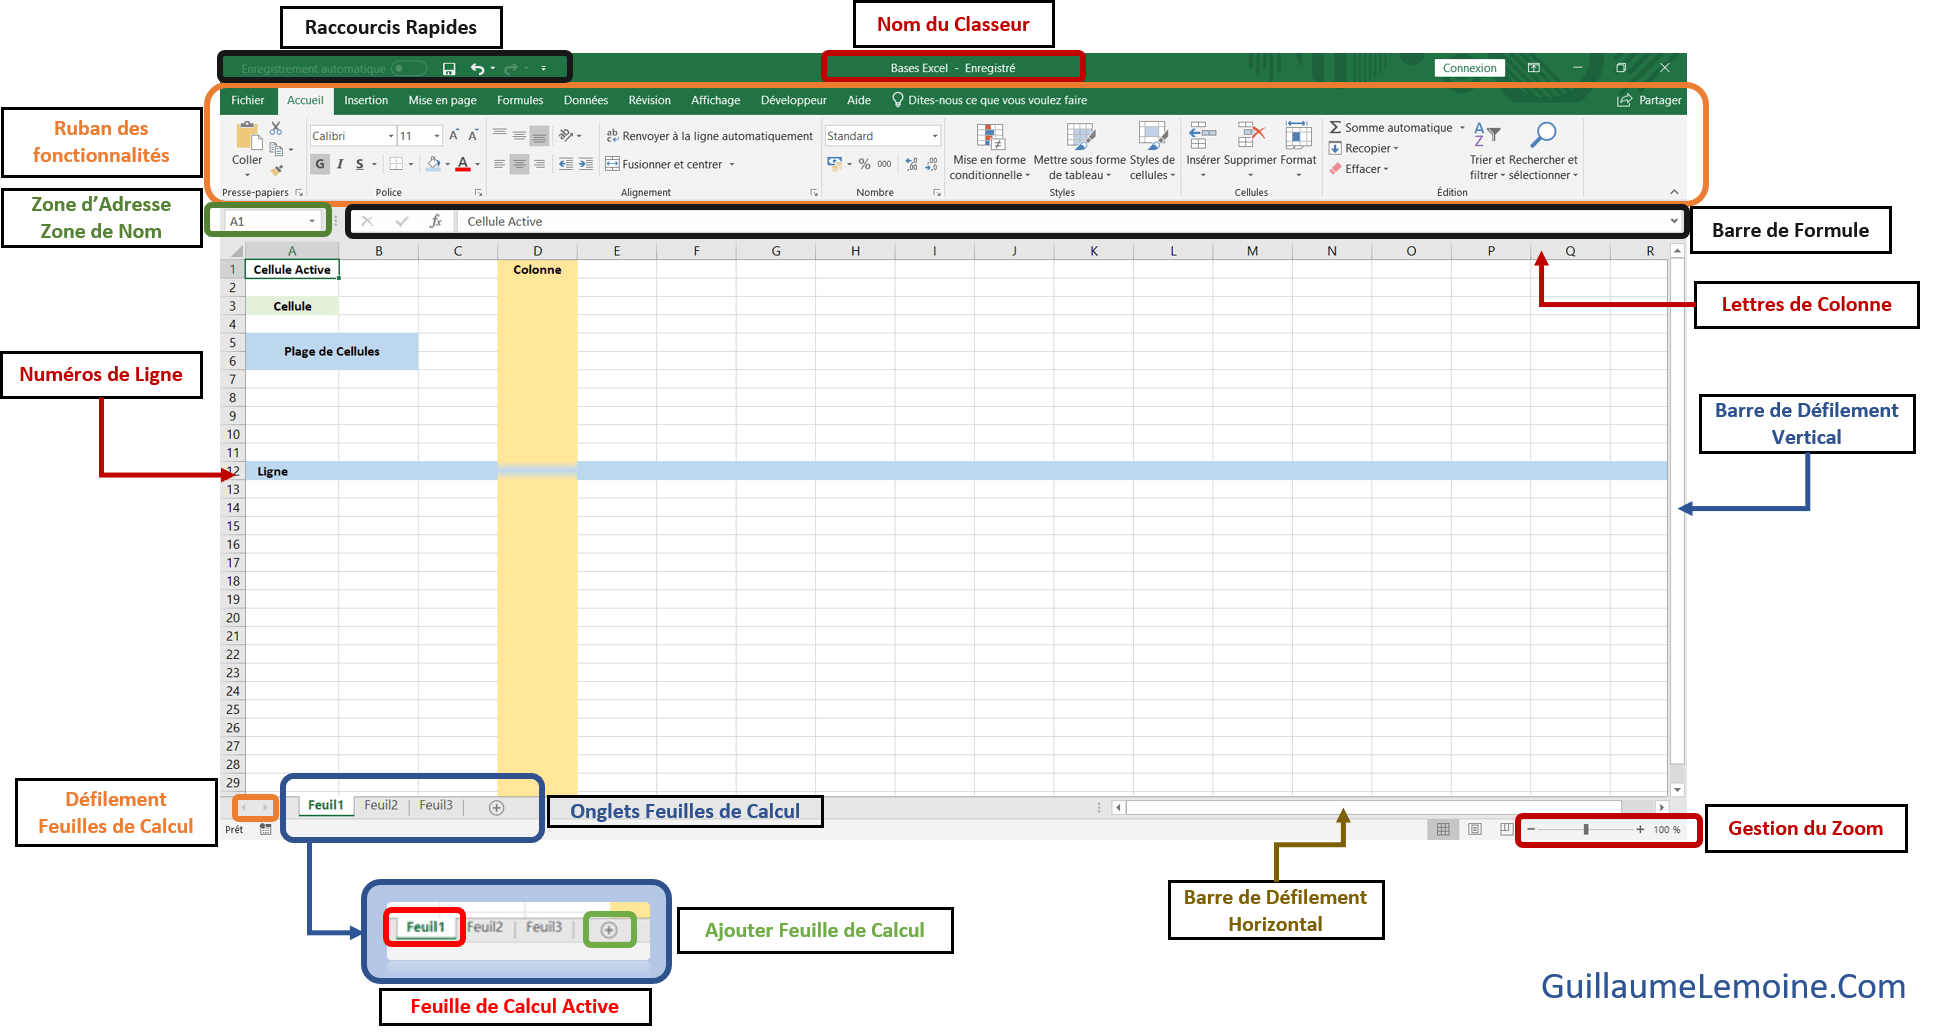Select the Couper (scissors) icon

(277, 128)
